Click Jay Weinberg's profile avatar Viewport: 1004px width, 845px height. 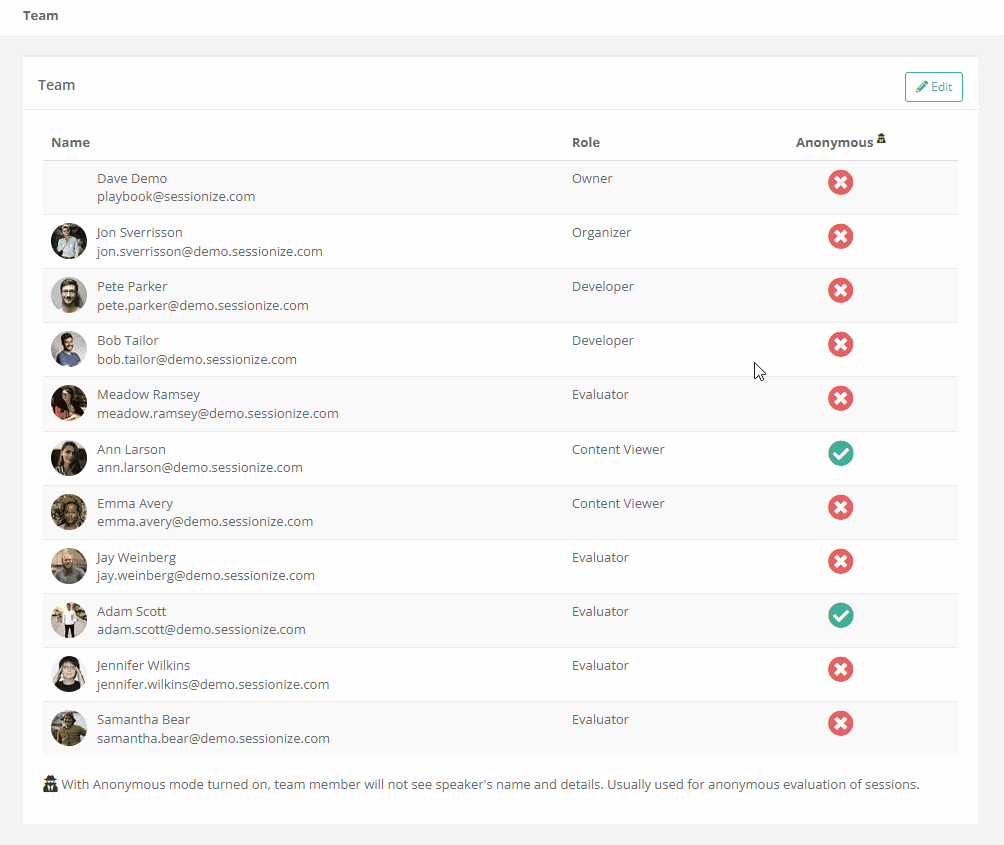coord(69,566)
